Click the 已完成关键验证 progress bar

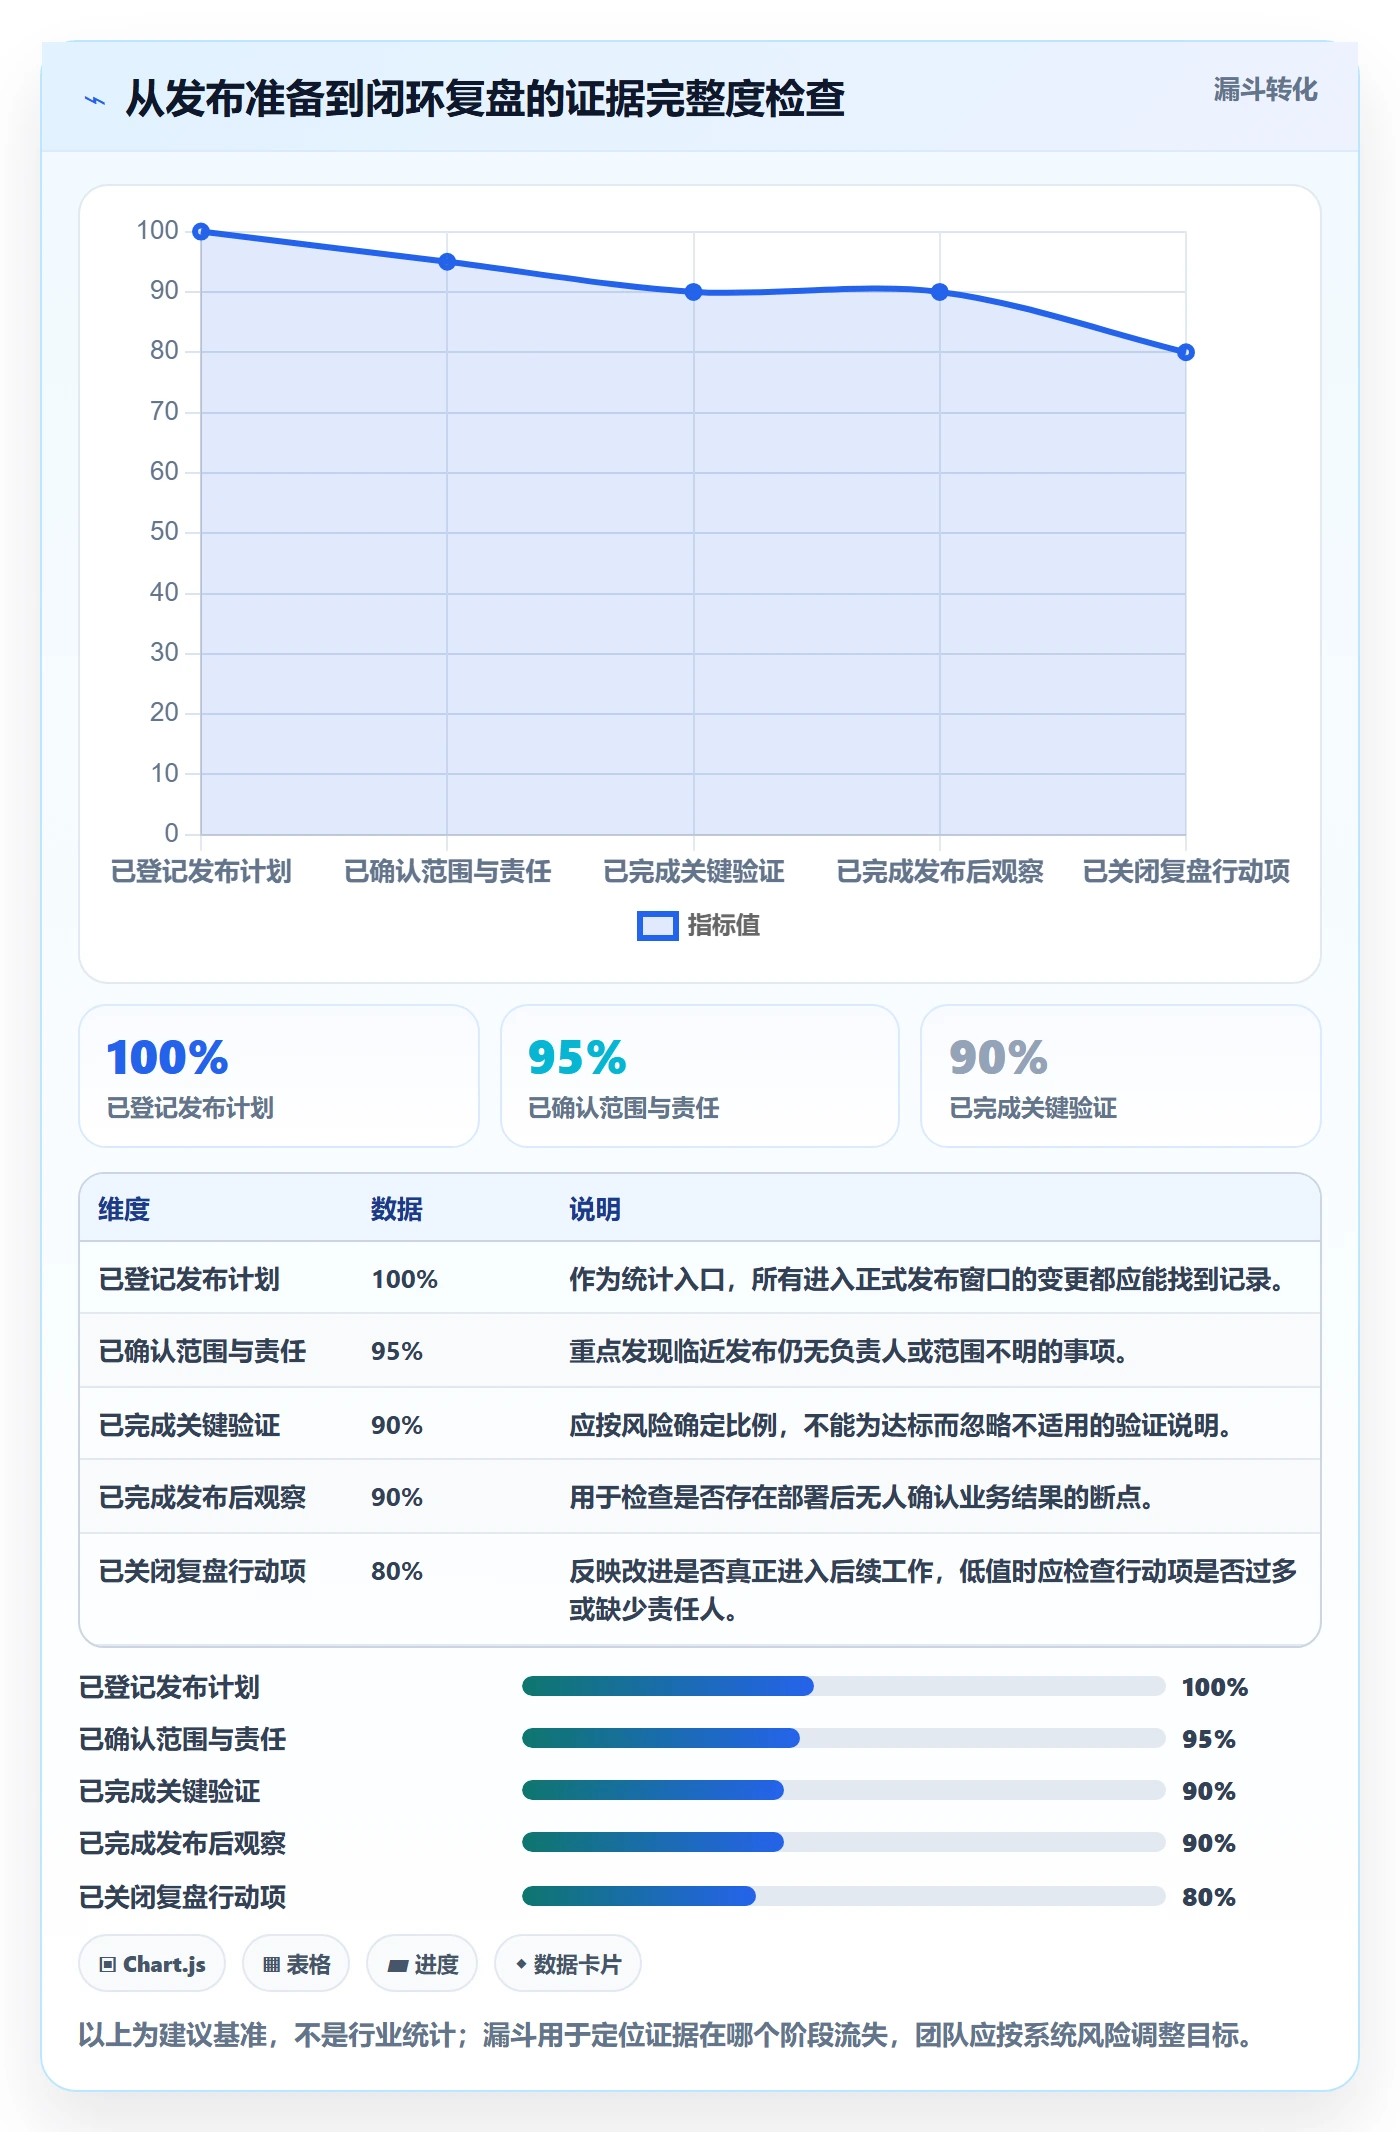[844, 1790]
